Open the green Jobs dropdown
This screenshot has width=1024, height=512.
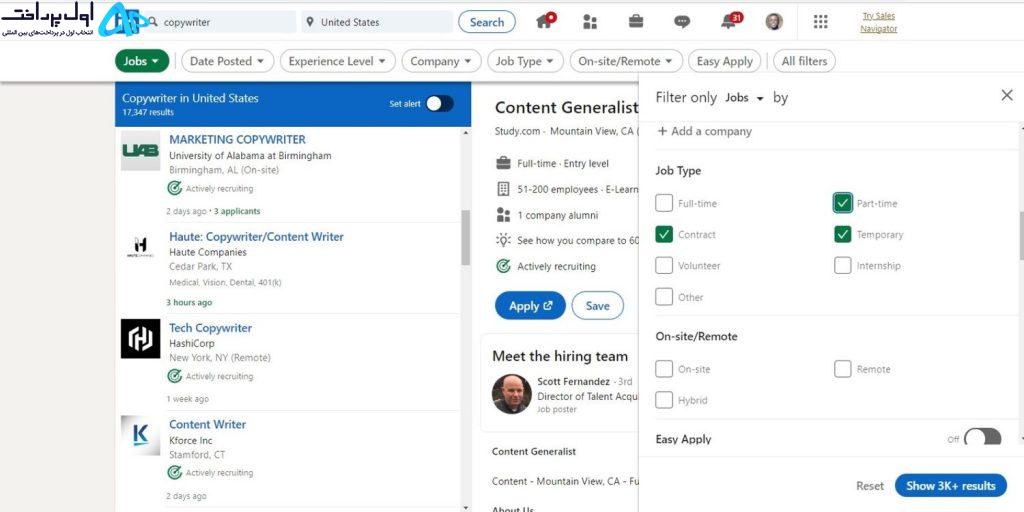[x=142, y=61]
